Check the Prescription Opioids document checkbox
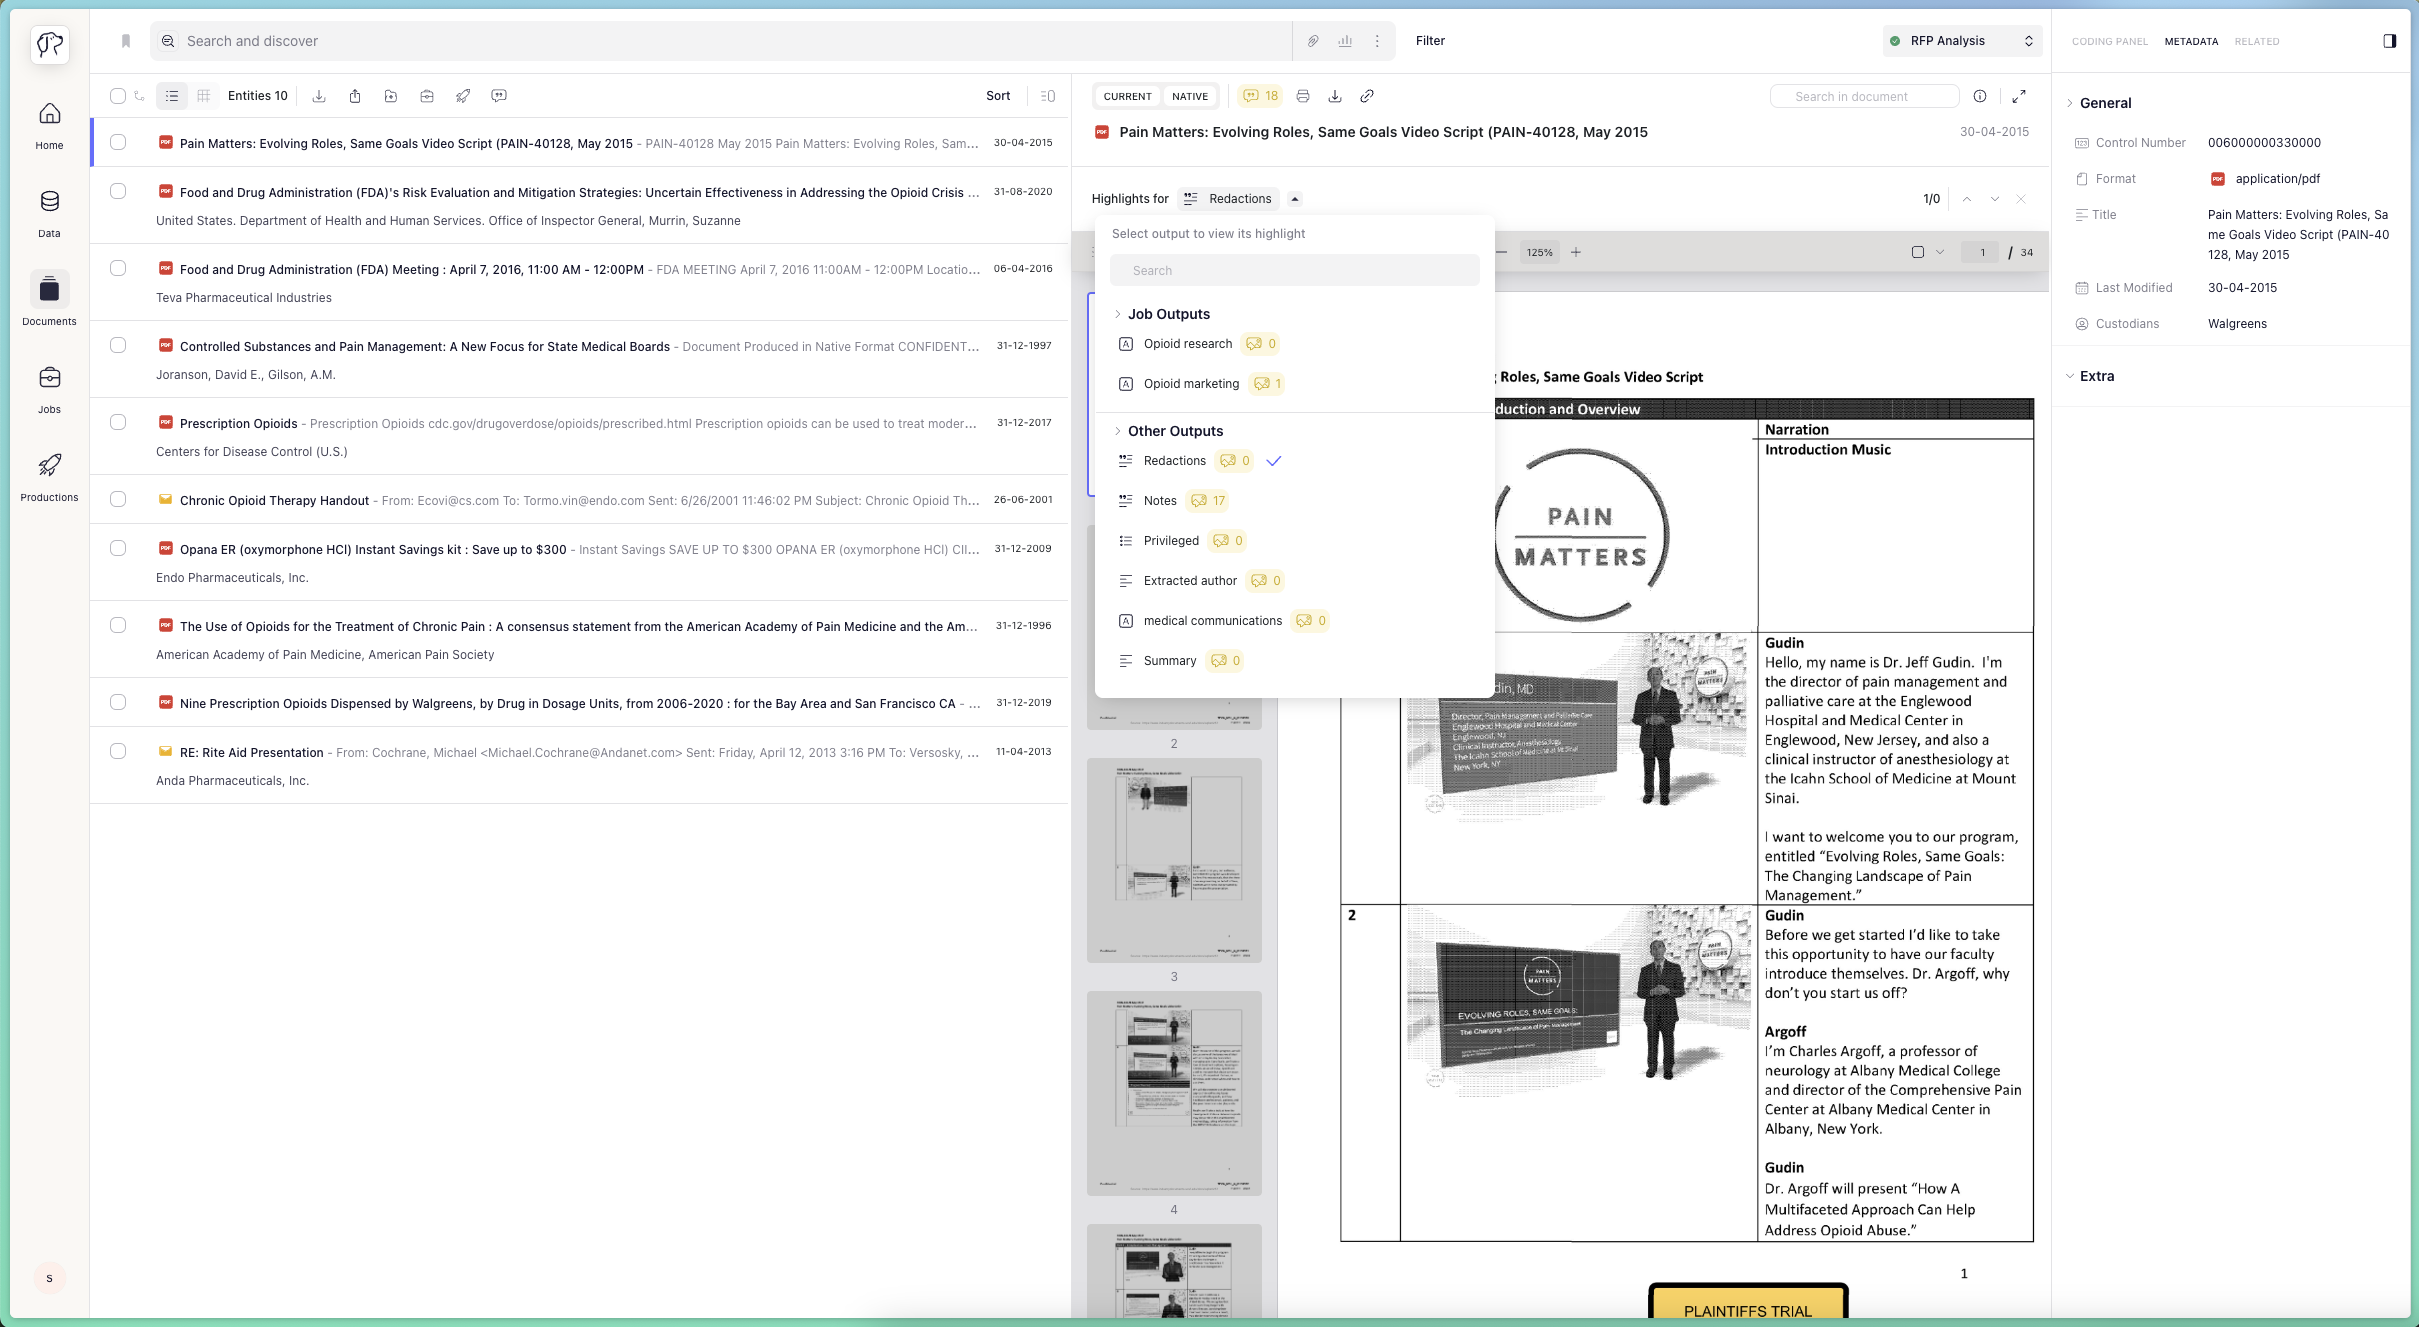This screenshot has width=2419, height=1327. 118,422
